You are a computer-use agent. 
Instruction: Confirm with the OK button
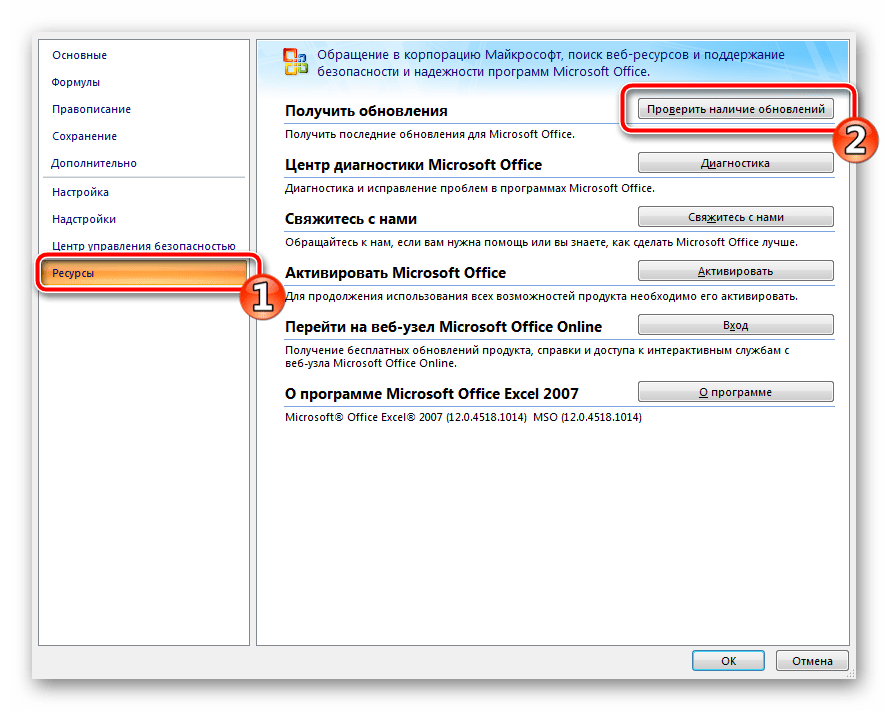point(728,661)
